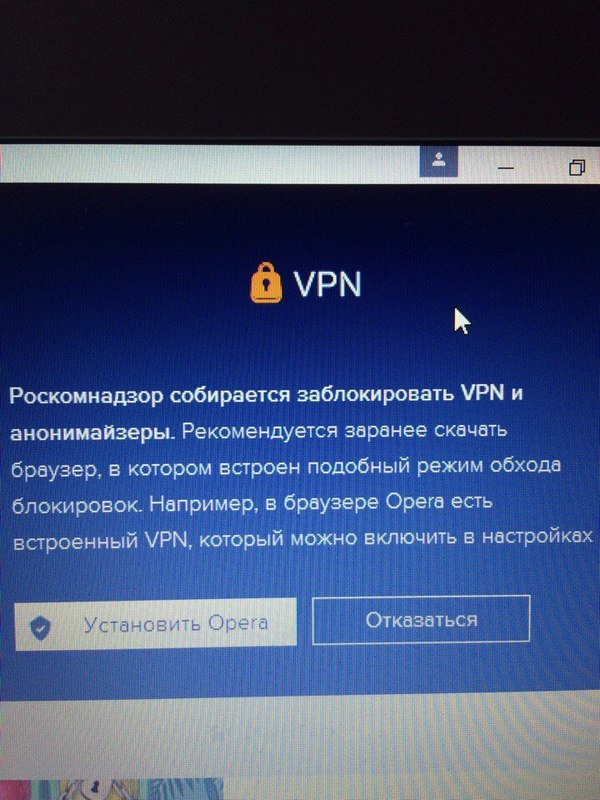Open the user profile icon in title bar
This screenshot has height=800, width=600.
(438, 161)
